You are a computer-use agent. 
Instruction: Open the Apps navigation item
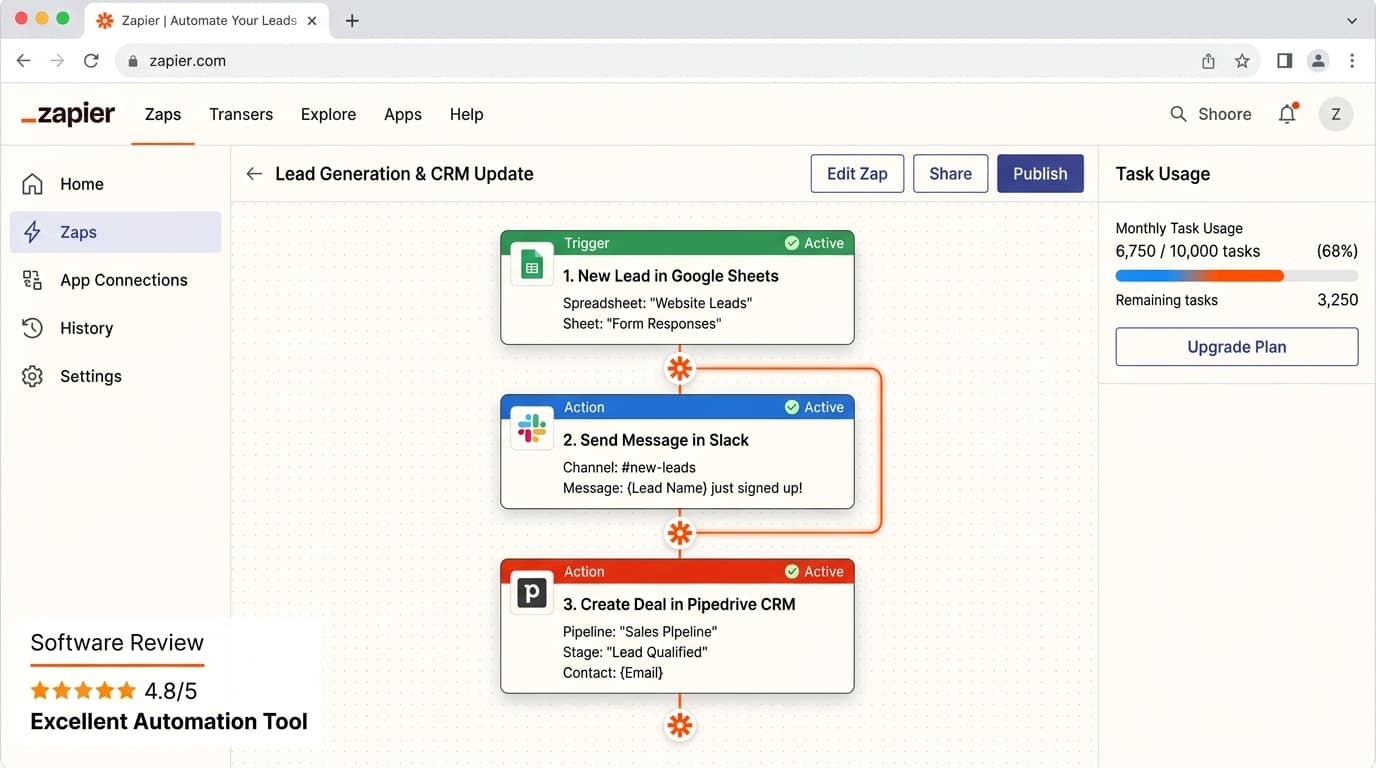(403, 114)
